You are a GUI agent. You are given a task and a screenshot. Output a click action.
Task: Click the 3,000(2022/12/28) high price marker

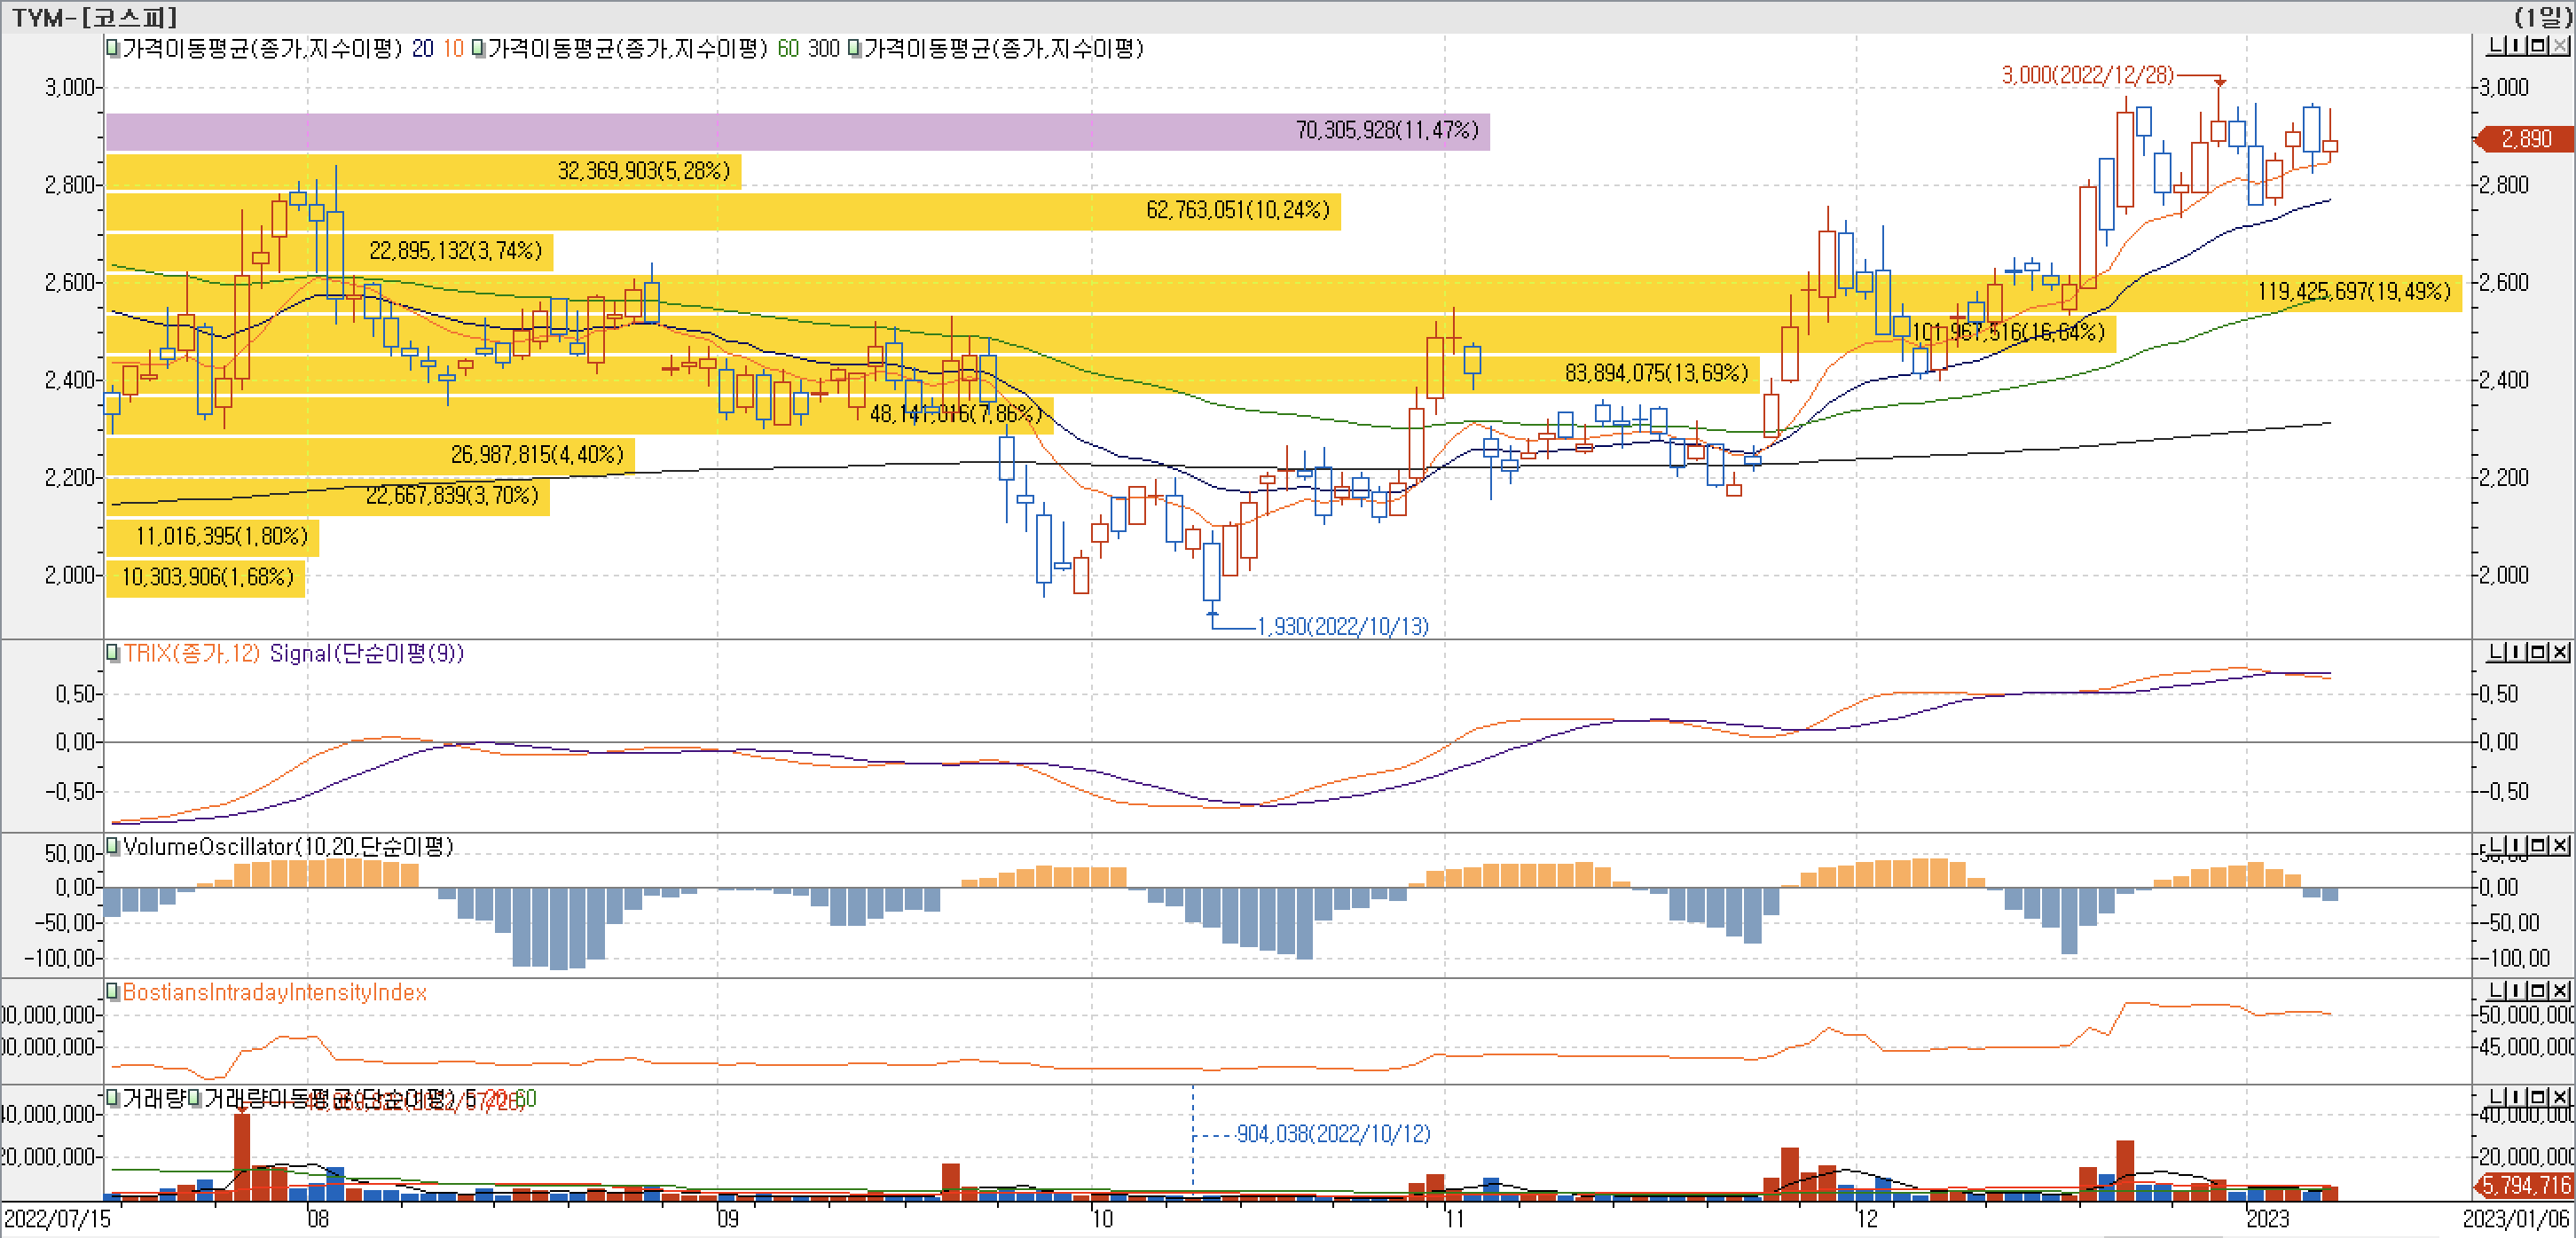(2087, 75)
